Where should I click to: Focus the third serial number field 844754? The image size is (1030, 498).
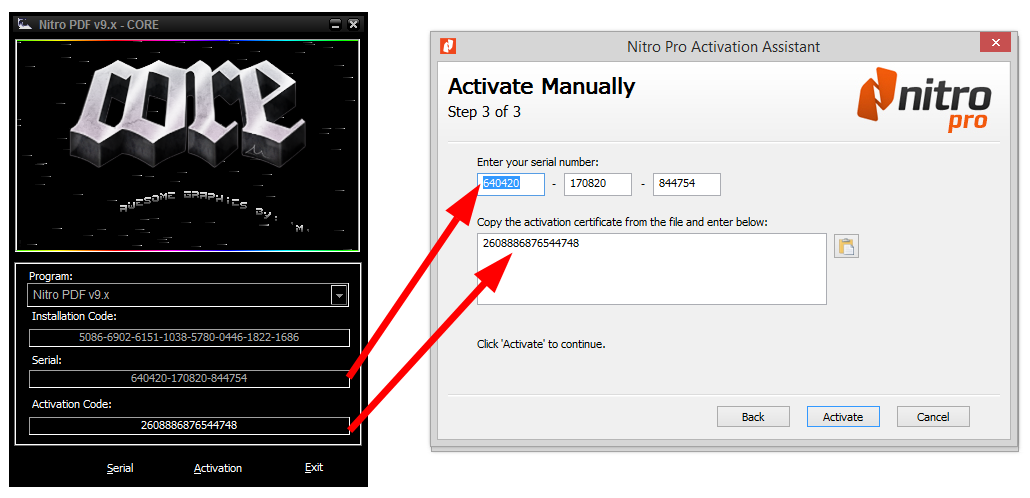686,184
